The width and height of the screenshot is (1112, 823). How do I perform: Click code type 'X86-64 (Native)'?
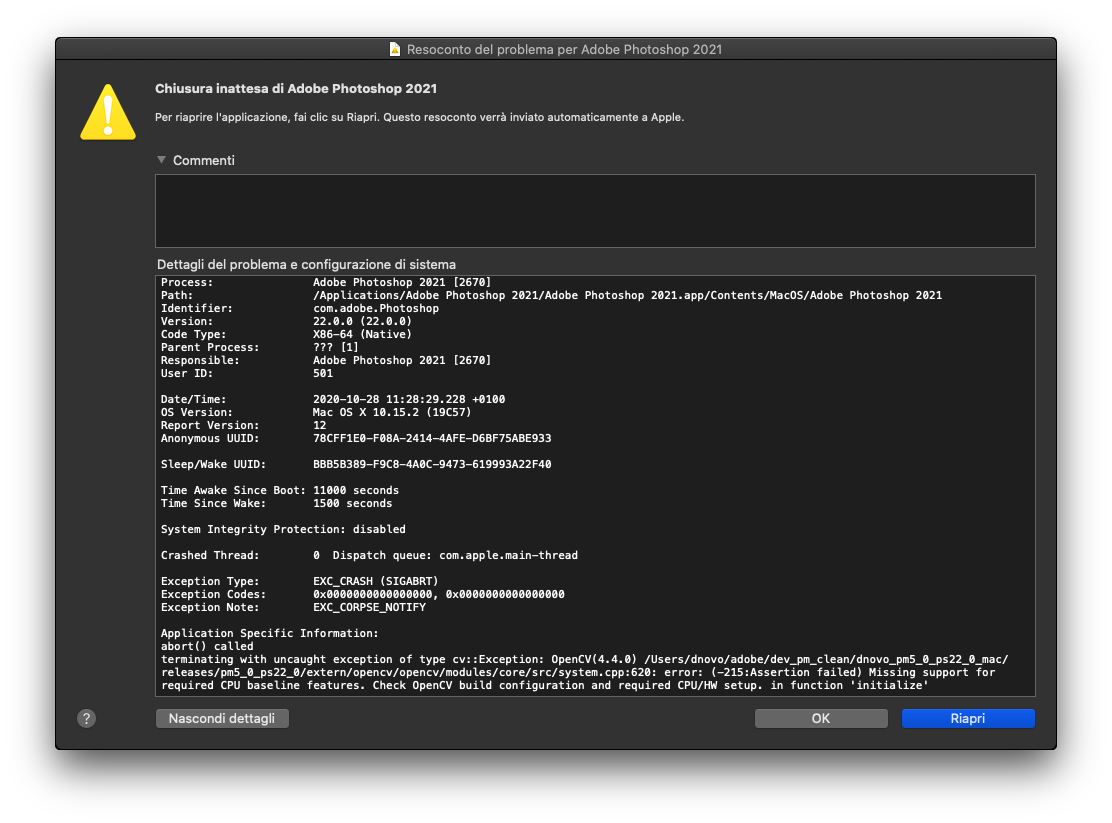click(x=362, y=334)
